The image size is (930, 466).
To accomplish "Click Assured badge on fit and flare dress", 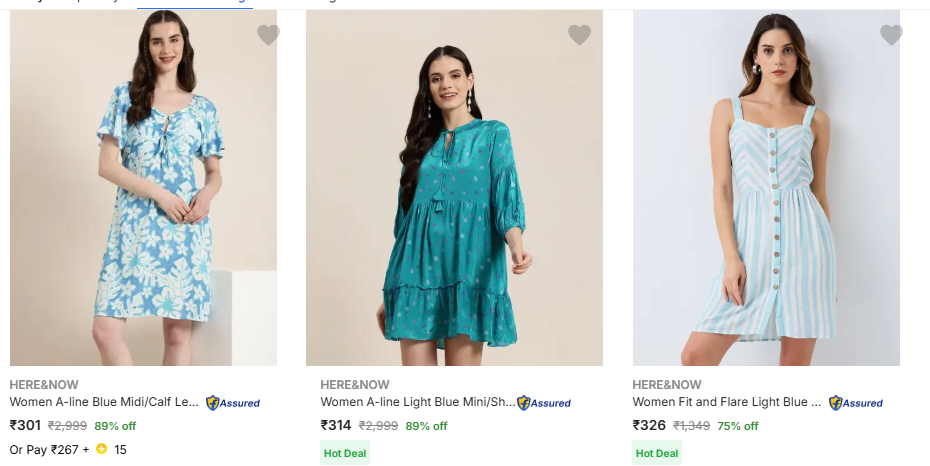I will coord(856,403).
